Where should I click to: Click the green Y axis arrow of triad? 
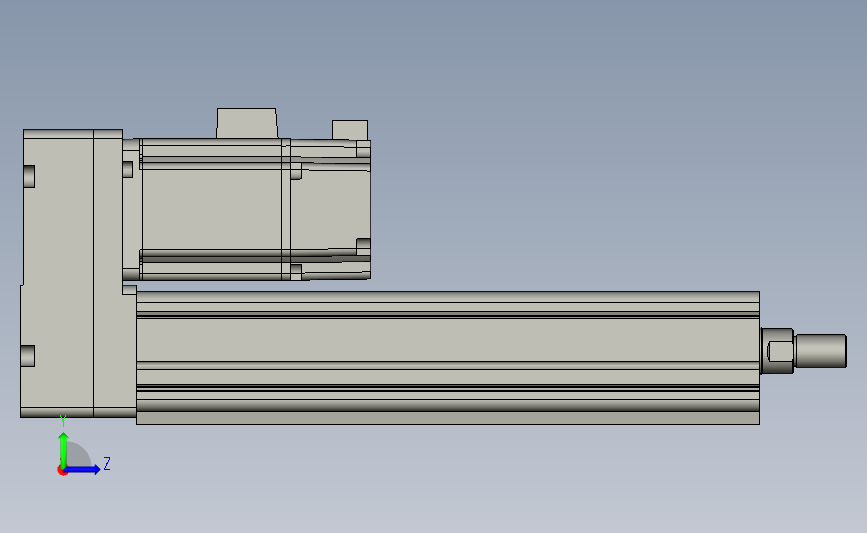tap(64, 450)
